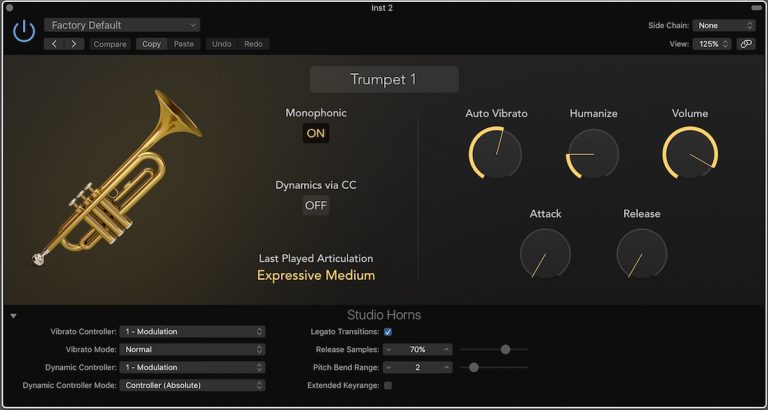Click the Humanize knob
The width and height of the screenshot is (768, 410).
(594, 154)
